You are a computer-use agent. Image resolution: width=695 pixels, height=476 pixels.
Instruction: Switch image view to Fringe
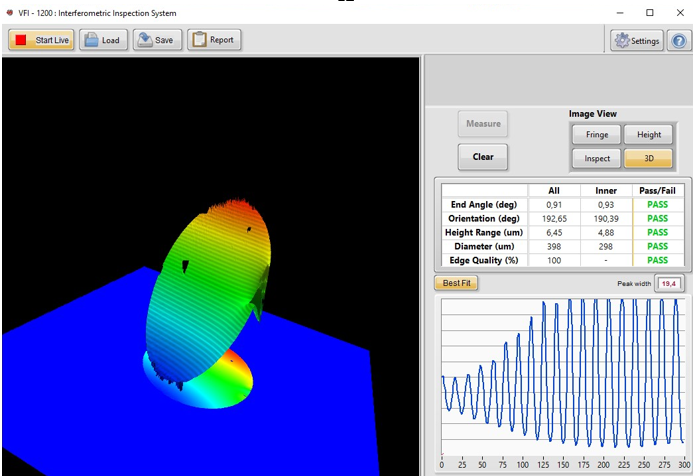pyautogui.click(x=596, y=134)
